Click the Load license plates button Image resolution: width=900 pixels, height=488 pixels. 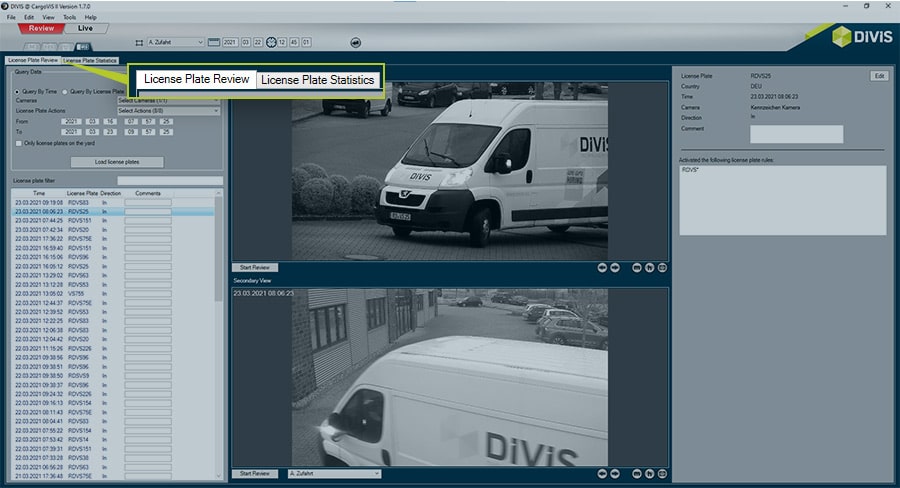tap(117, 162)
